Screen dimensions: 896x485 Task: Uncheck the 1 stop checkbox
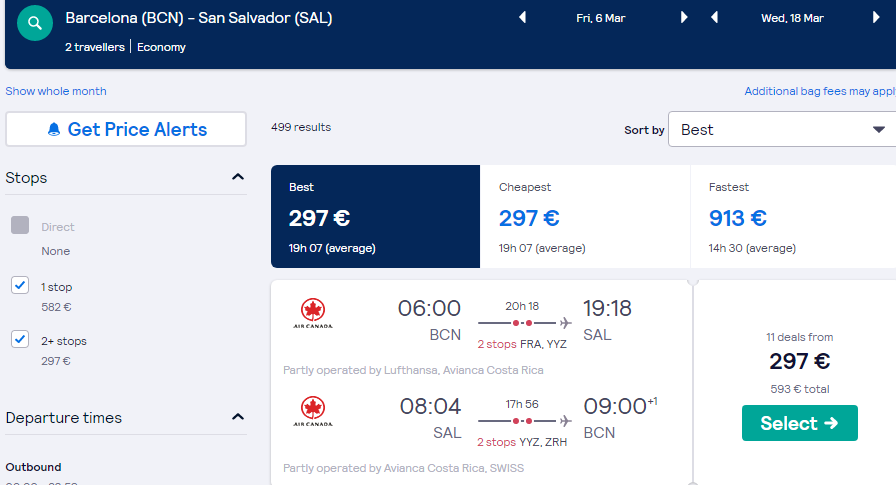click(x=20, y=285)
